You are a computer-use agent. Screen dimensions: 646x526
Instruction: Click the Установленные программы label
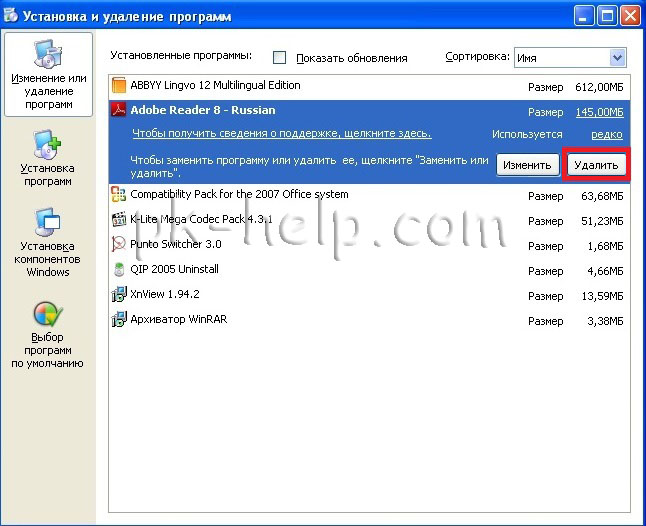[181, 56]
